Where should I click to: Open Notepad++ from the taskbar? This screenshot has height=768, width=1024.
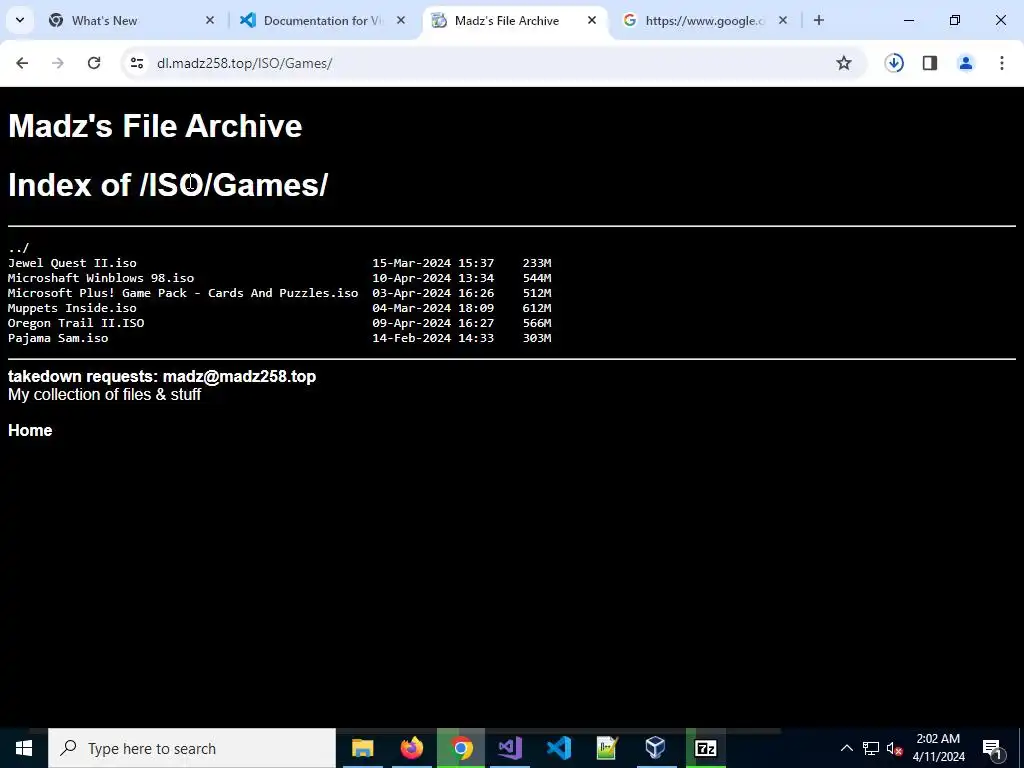tap(607, 748)
